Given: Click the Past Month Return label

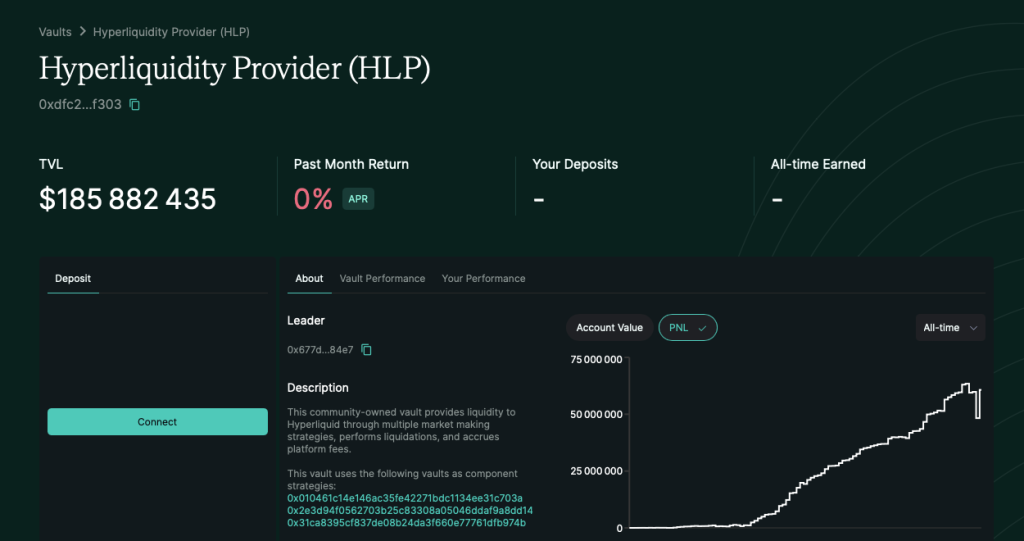Looking at the screenshot, I should [351, 164].
